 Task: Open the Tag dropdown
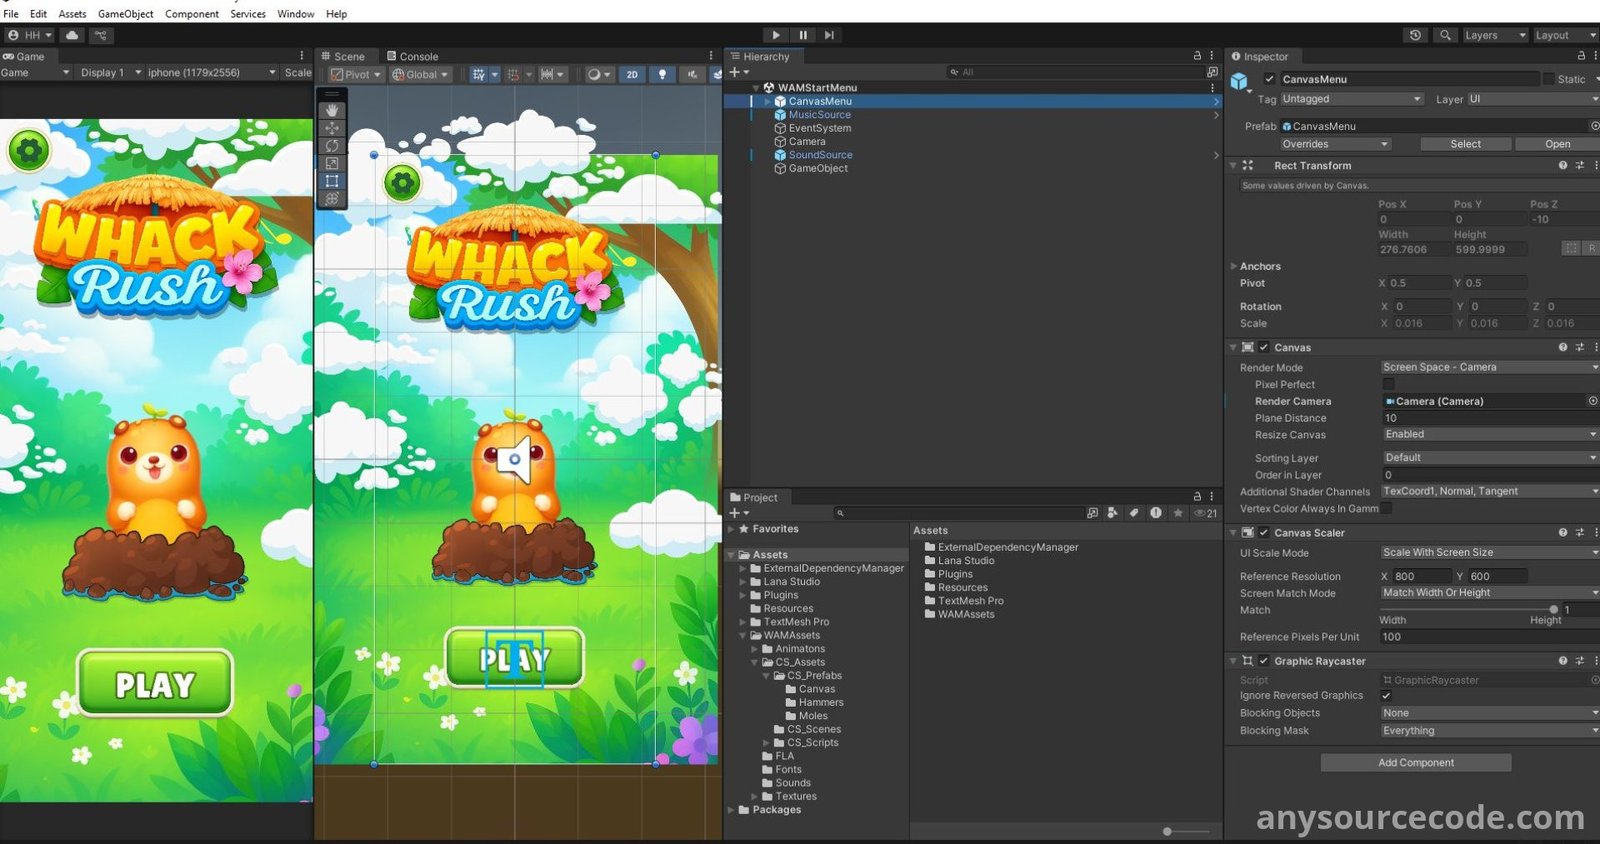(x=1351, y=99)
